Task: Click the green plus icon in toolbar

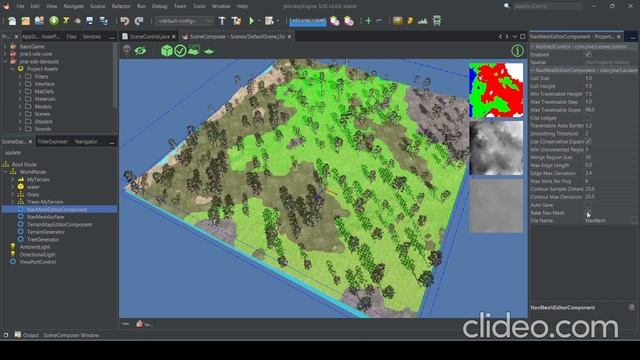Action: point(368,21)
